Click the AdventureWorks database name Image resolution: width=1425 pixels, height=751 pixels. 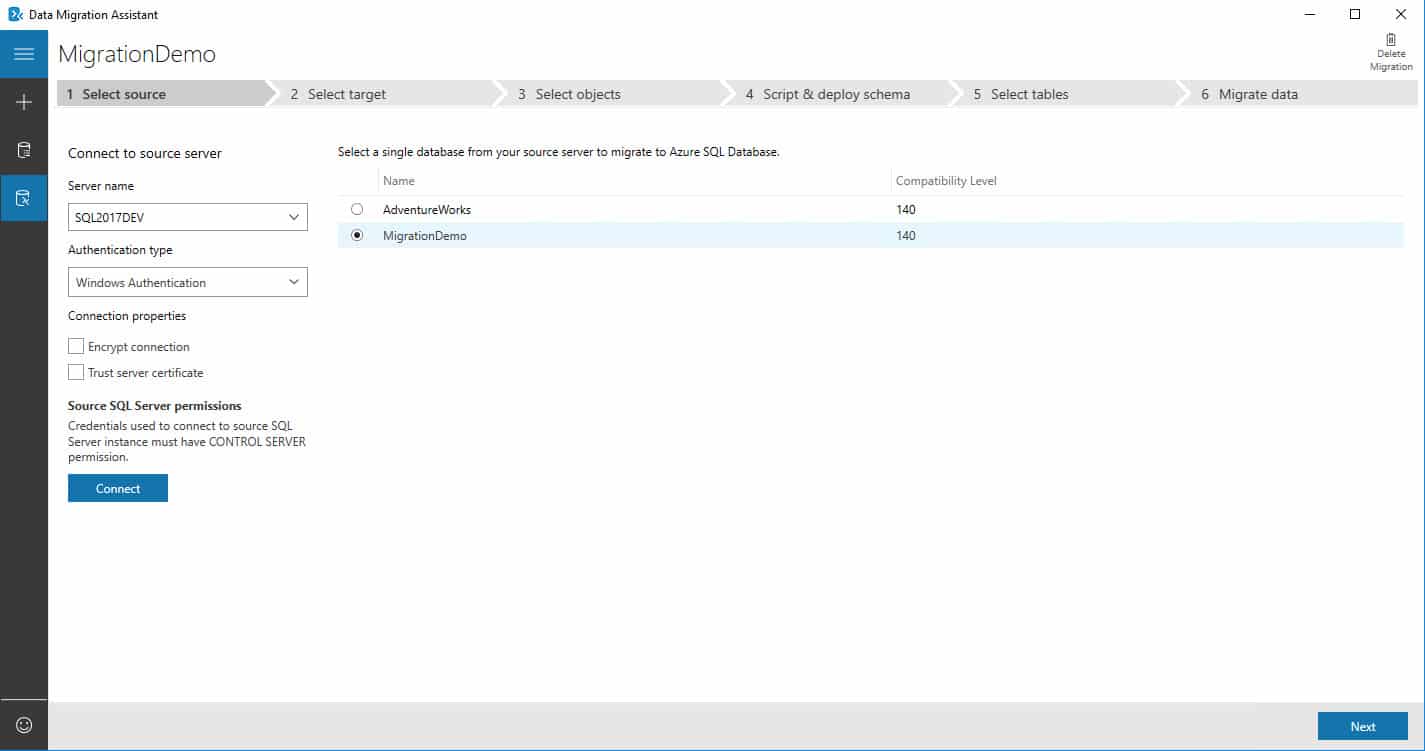pyautogui.click(x=427, y=210)
